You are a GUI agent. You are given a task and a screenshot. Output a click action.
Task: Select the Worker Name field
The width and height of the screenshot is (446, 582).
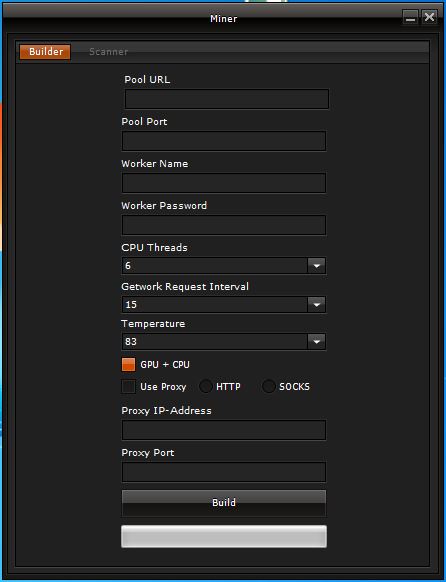pos(224,183)
